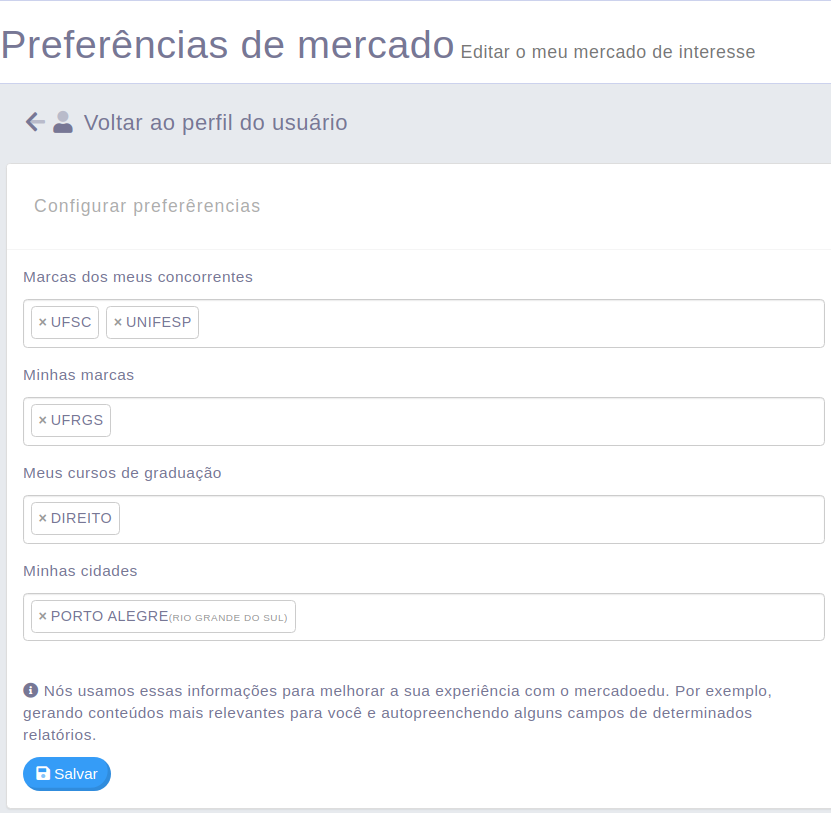Click the info icon beside the notice
This screenshot has width=831, height=813.
[x=31, y=691]
